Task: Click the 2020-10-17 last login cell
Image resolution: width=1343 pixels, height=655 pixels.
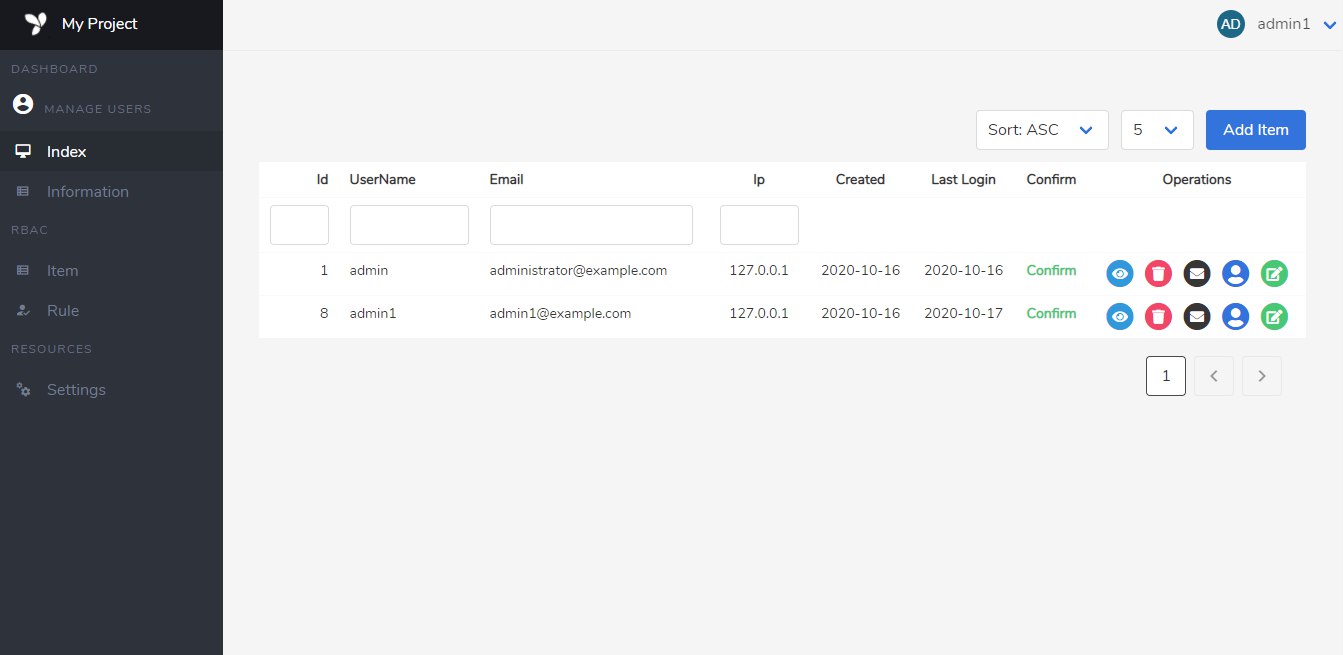Action: click(x=963, y=314)
